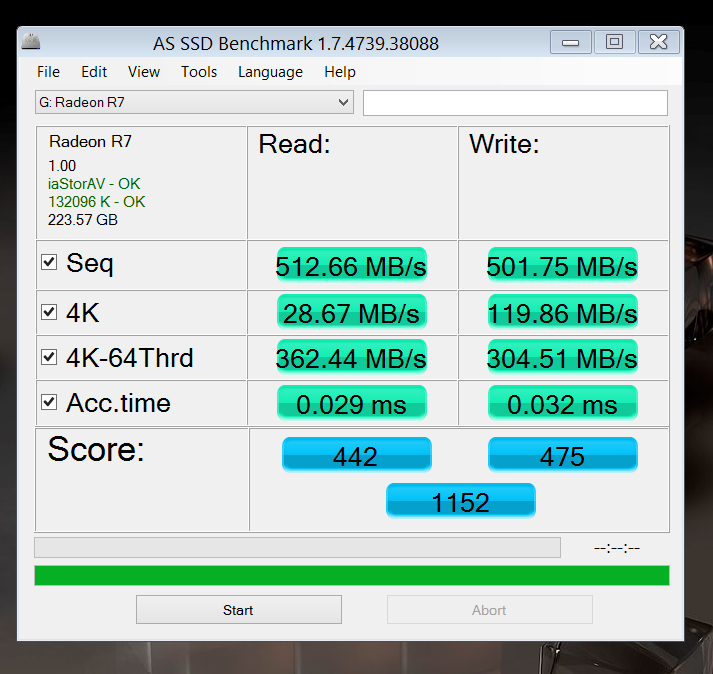Image resolution: width=713 pixels, height=674 pixels.
Task: Click the elapsed time readout --:--:--
Action: [617, 548]
